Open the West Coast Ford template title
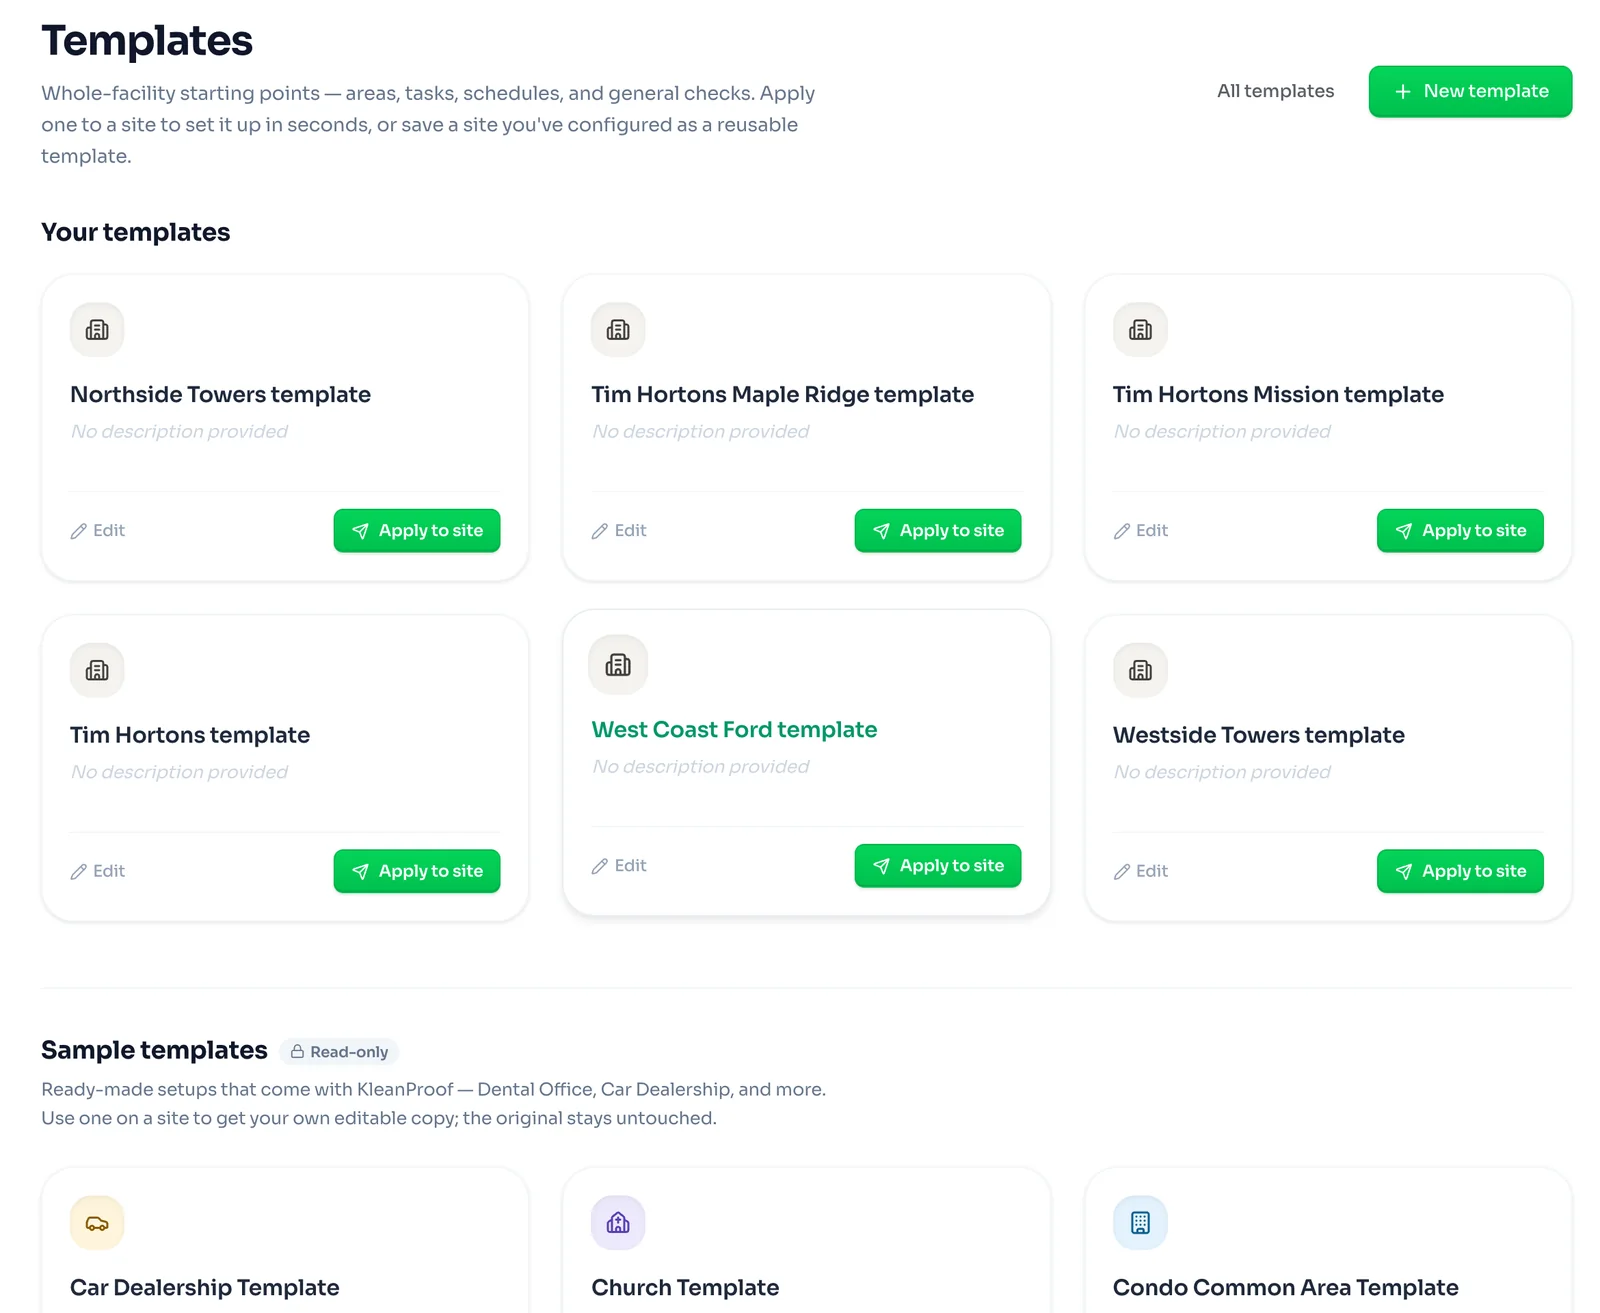Viewport: 1600px width, 1313px height. click(734, 730)
